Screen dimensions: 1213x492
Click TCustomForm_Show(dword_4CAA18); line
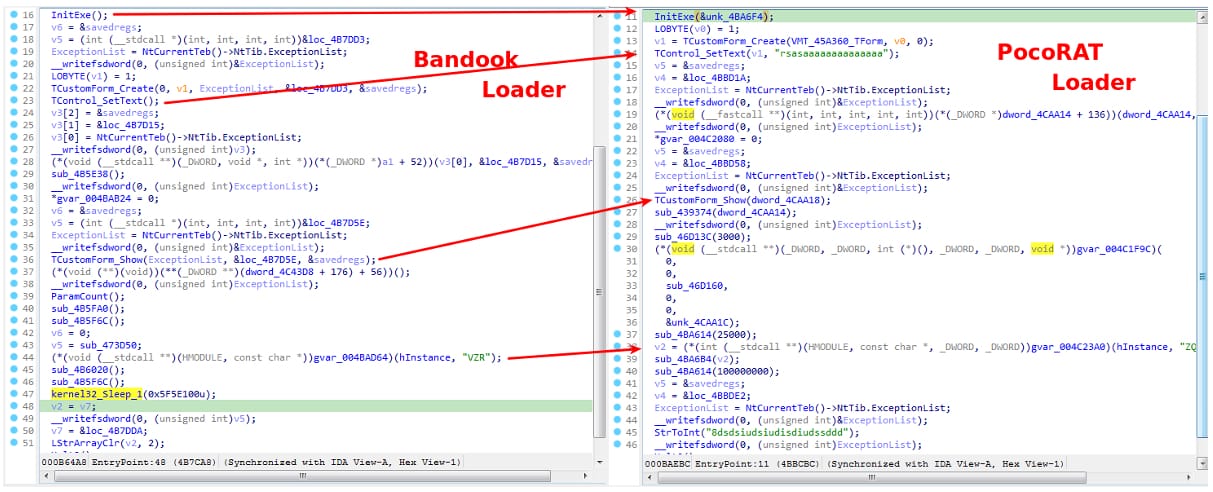click(741, 200)
